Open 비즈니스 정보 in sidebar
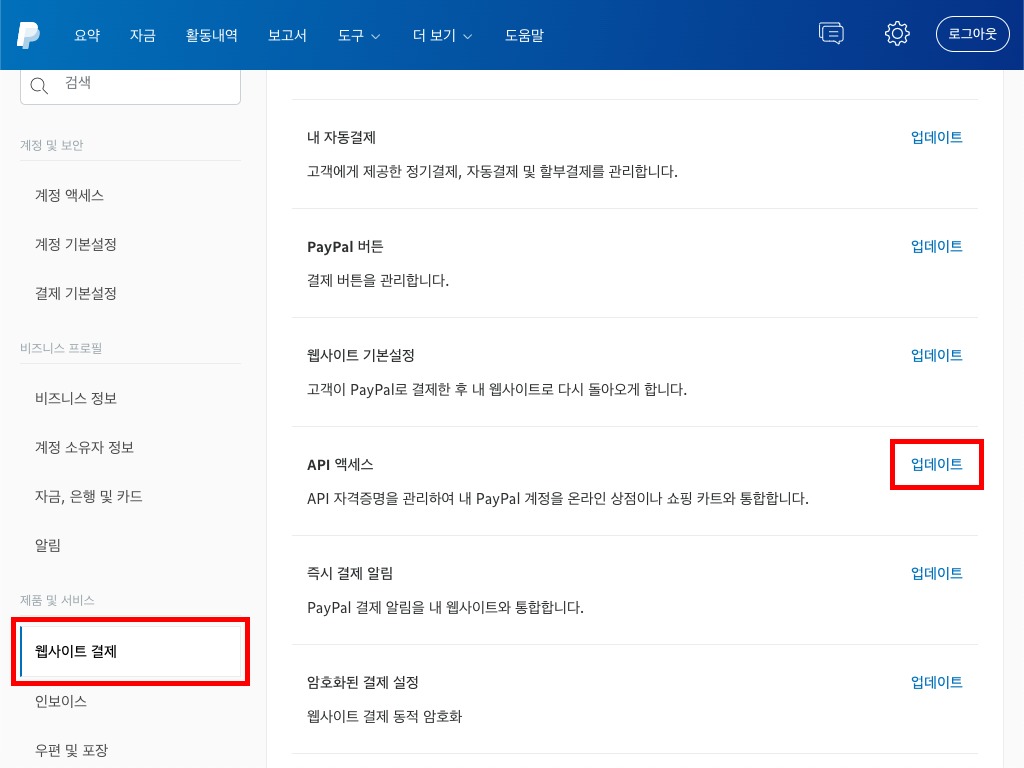The width and height of the screenshot is (1024, 768). pyautogui.click(x=76, y=398)
